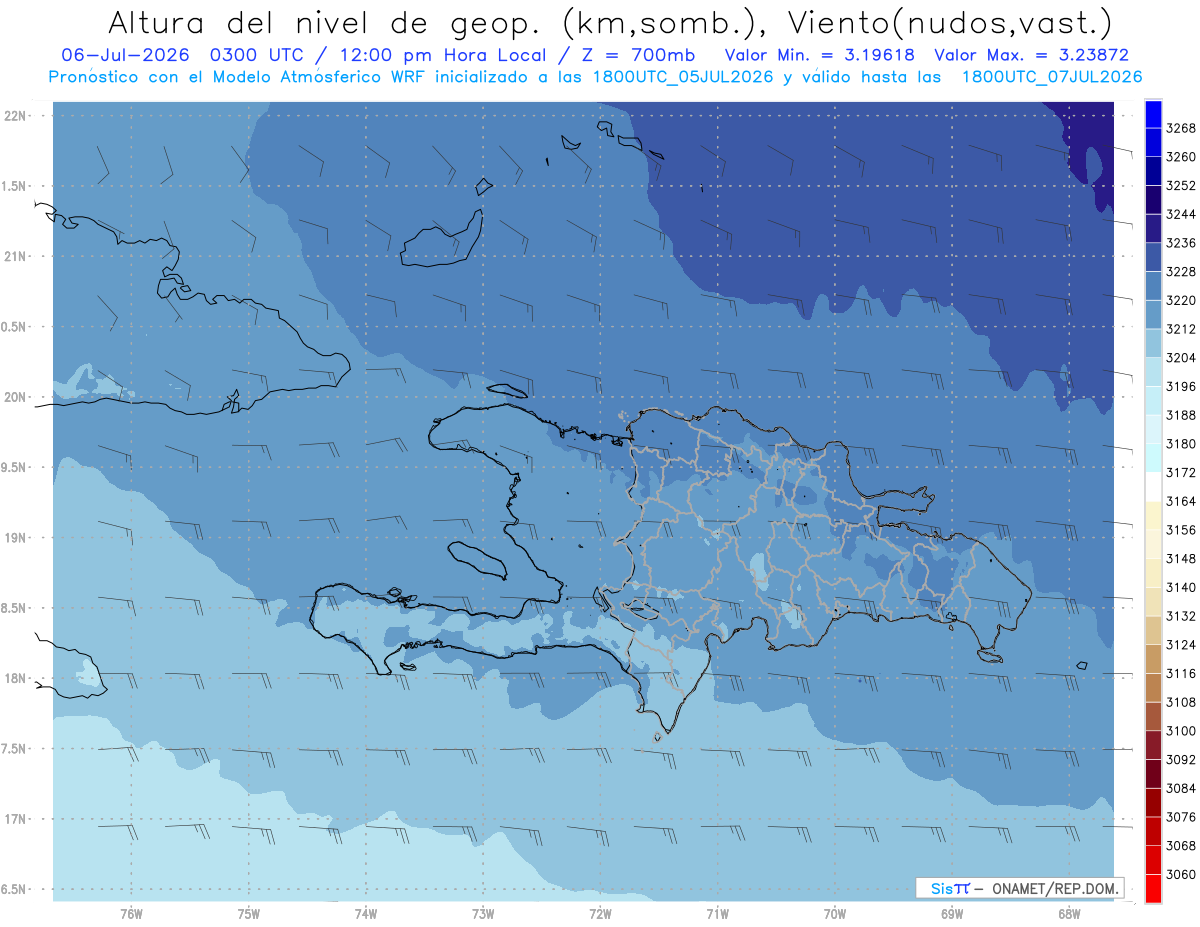Click the '21N' latitude label
The width and height of the screenshot is (1200, 927).
(x=14, y=257)
